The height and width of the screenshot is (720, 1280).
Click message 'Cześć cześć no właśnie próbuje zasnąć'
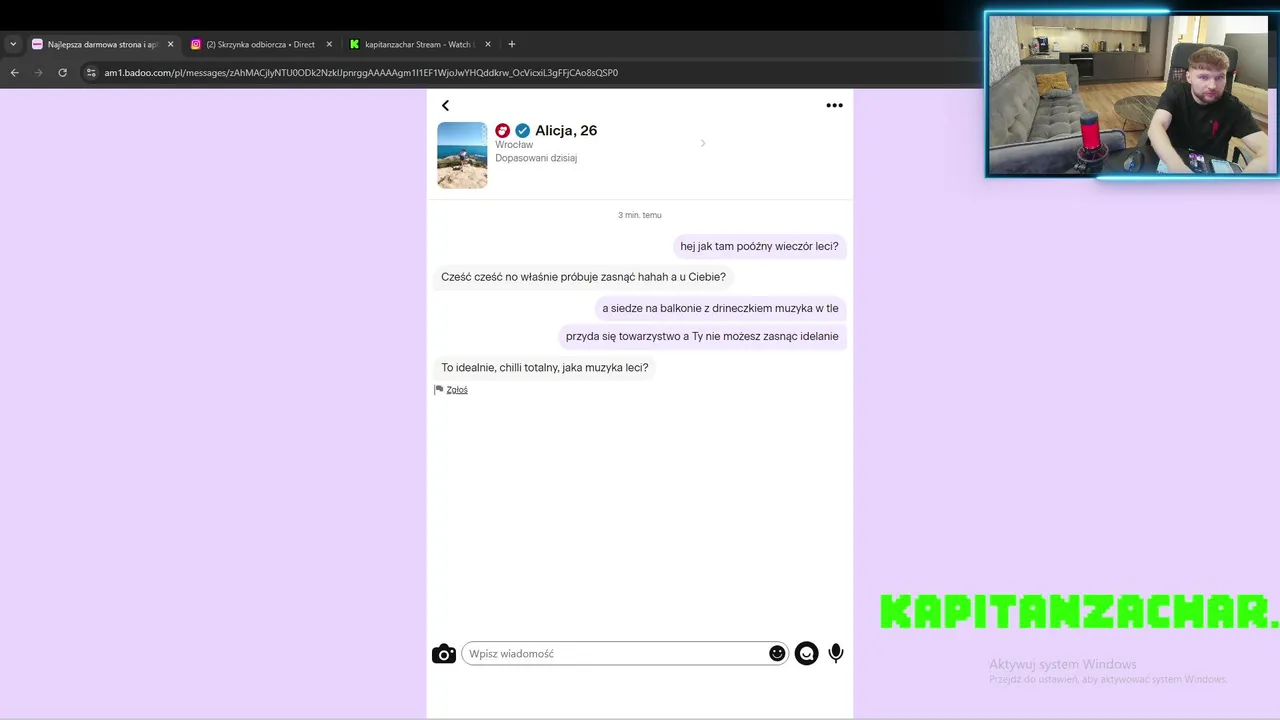click(x=583, y=277)
